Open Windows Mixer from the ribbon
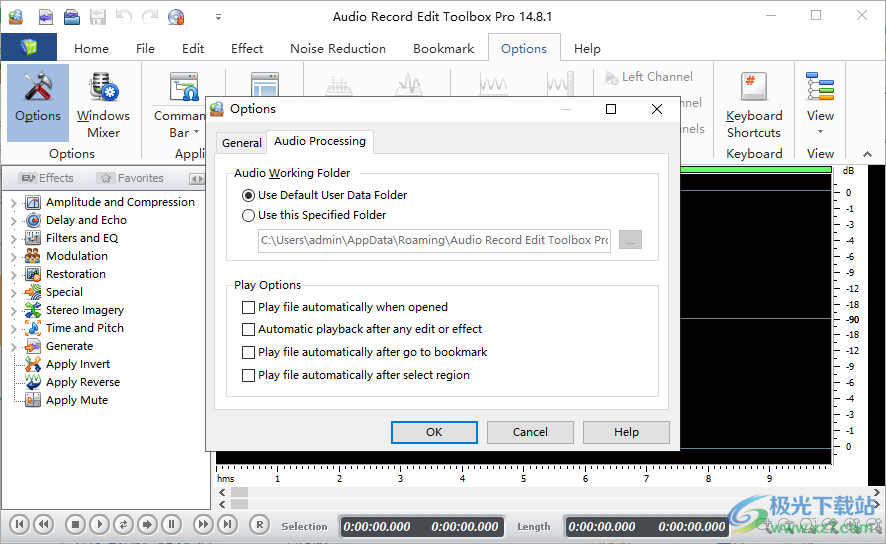Image resolution: width=886 pixels, height=544 pixels. tap(103, 105)
